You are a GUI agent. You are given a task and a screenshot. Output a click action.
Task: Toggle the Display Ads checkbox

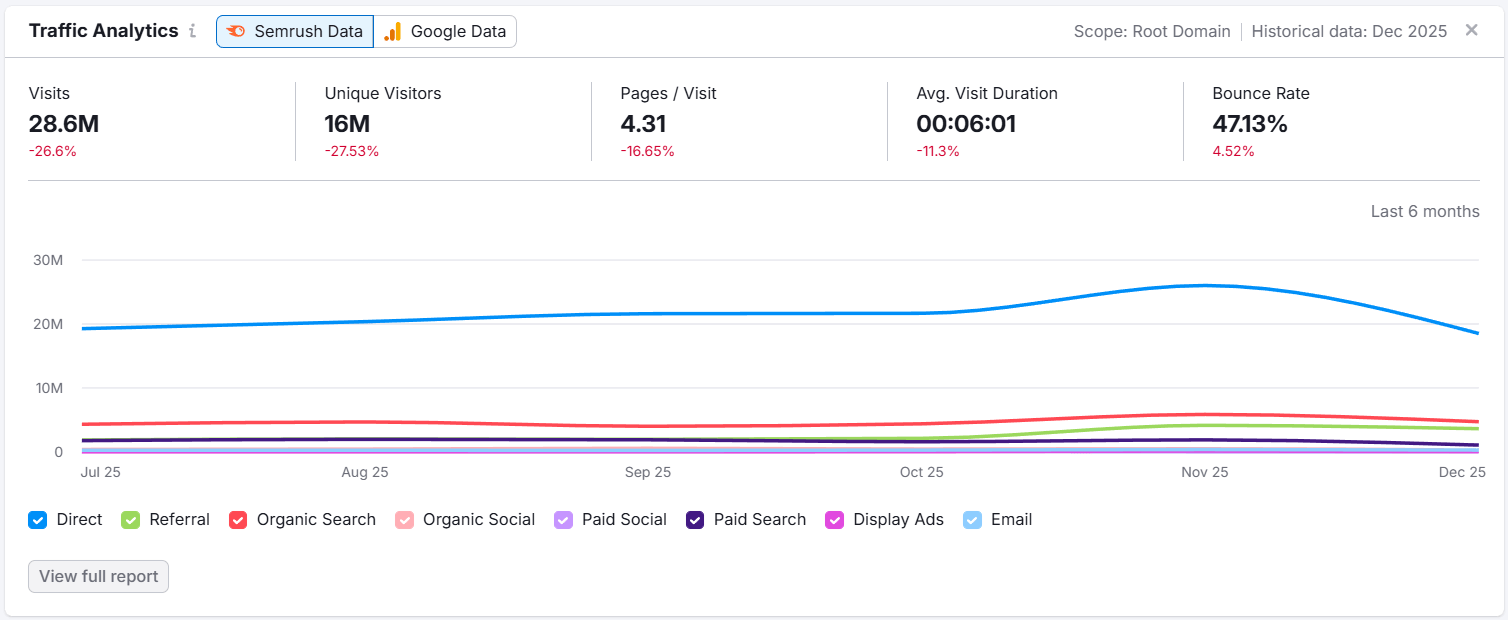[834, 520]
